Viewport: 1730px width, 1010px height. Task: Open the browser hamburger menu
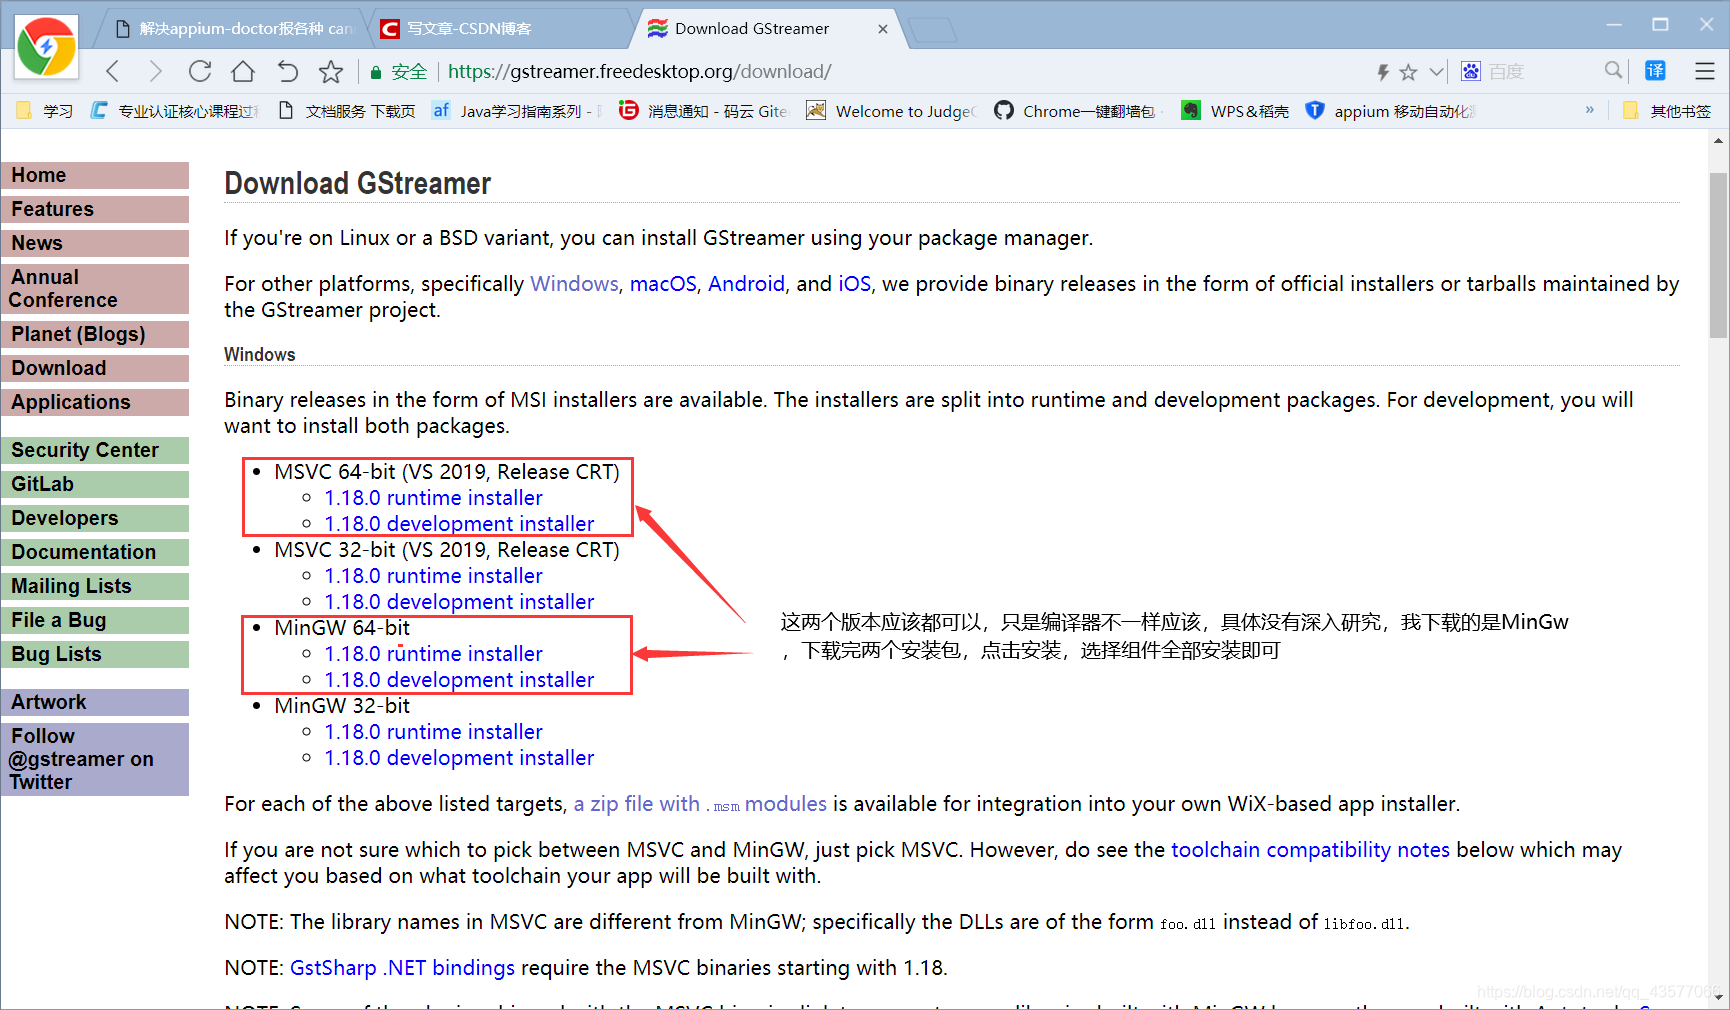click(1705, 71)
